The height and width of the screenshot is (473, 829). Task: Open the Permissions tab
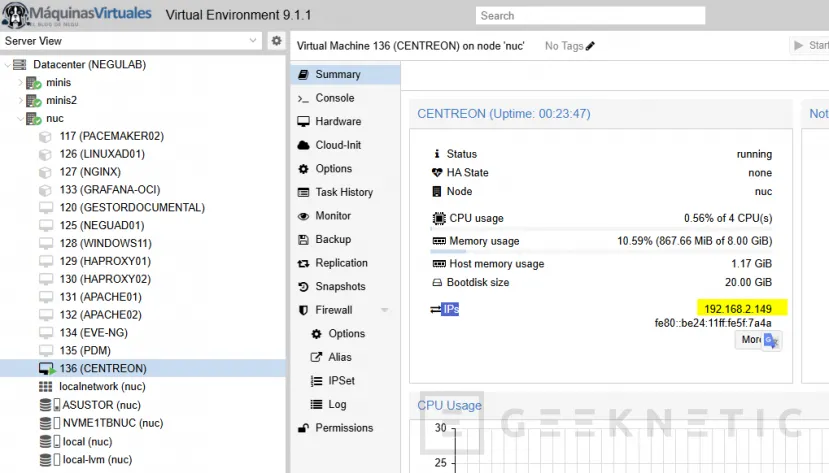(x=345, y=428)
